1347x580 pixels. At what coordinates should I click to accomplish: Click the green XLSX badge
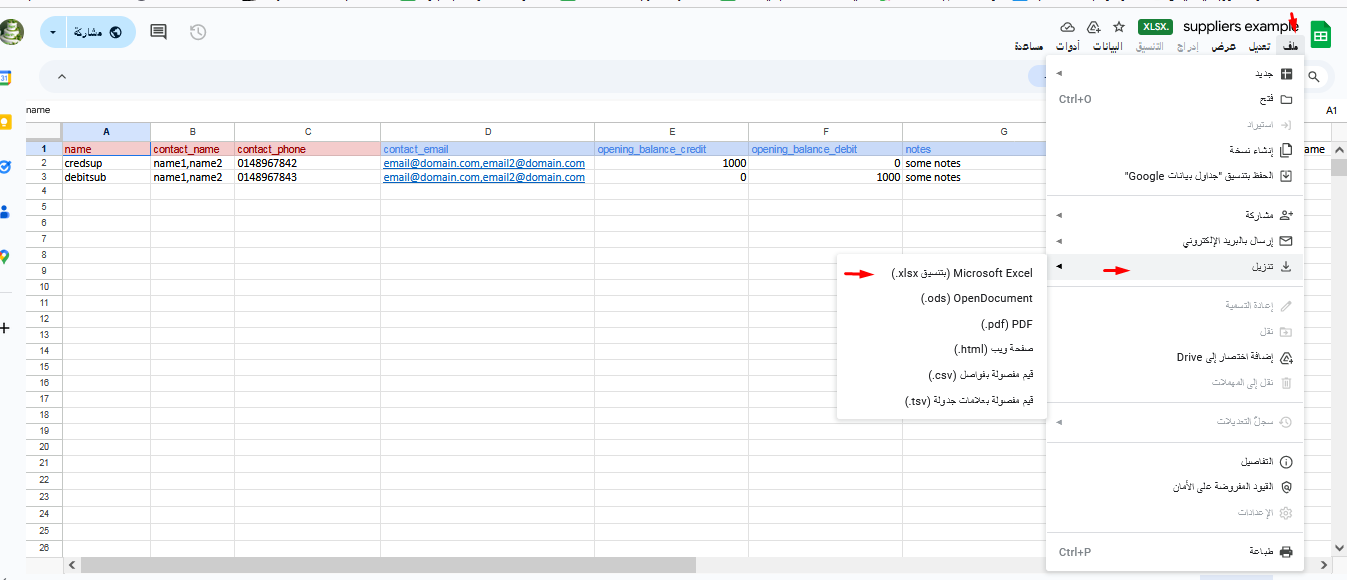coord(1154,27)
